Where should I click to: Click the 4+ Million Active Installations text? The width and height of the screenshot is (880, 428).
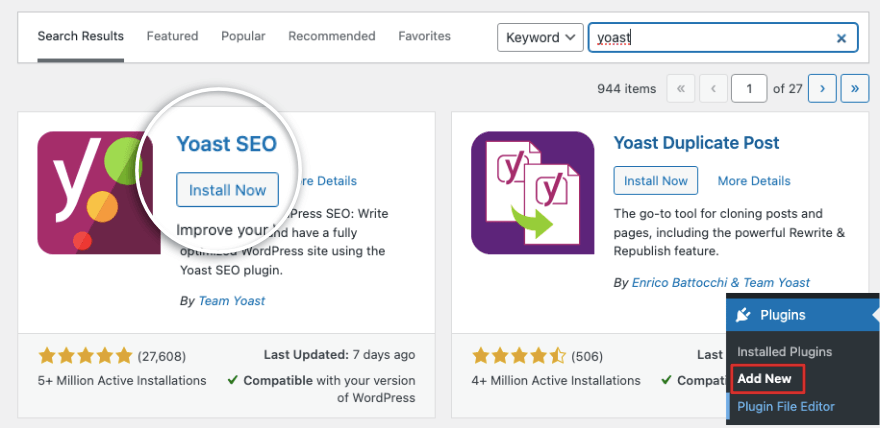pyautogui.click(x=556, y=380)
